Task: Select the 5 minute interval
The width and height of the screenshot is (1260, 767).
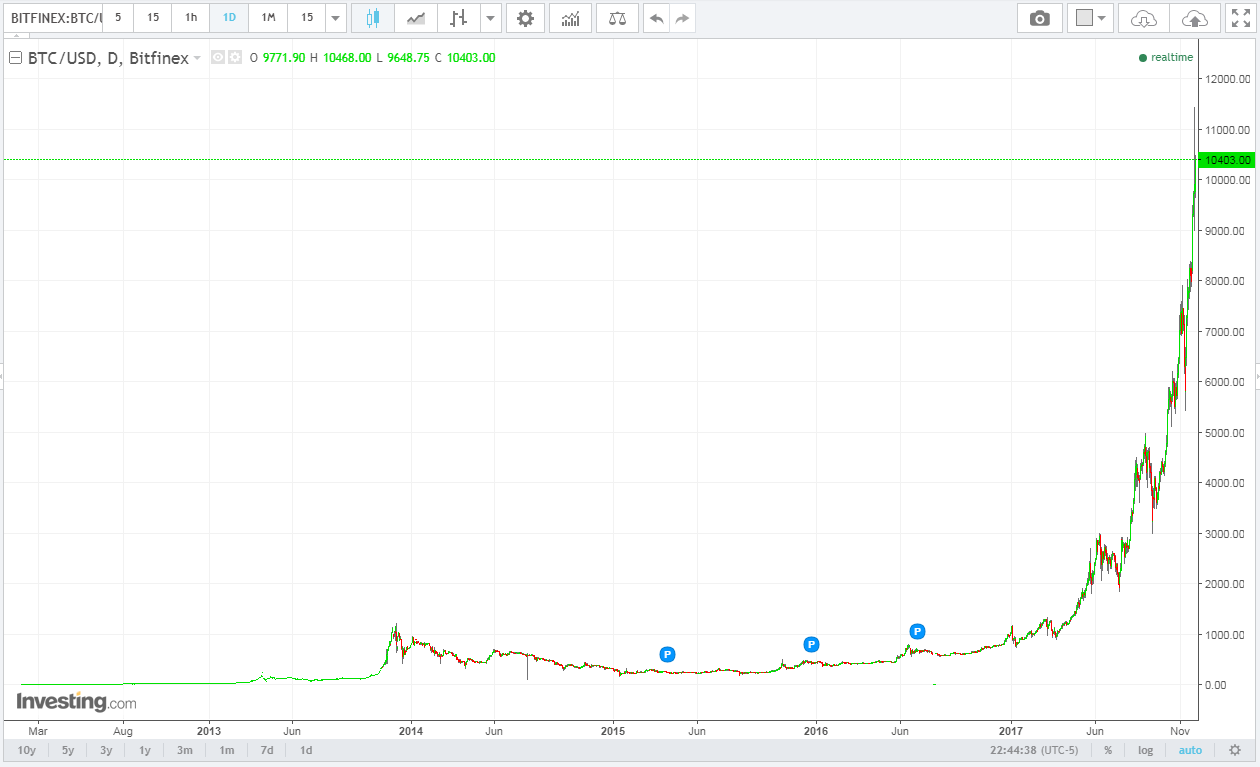Action: pos(118,18)
